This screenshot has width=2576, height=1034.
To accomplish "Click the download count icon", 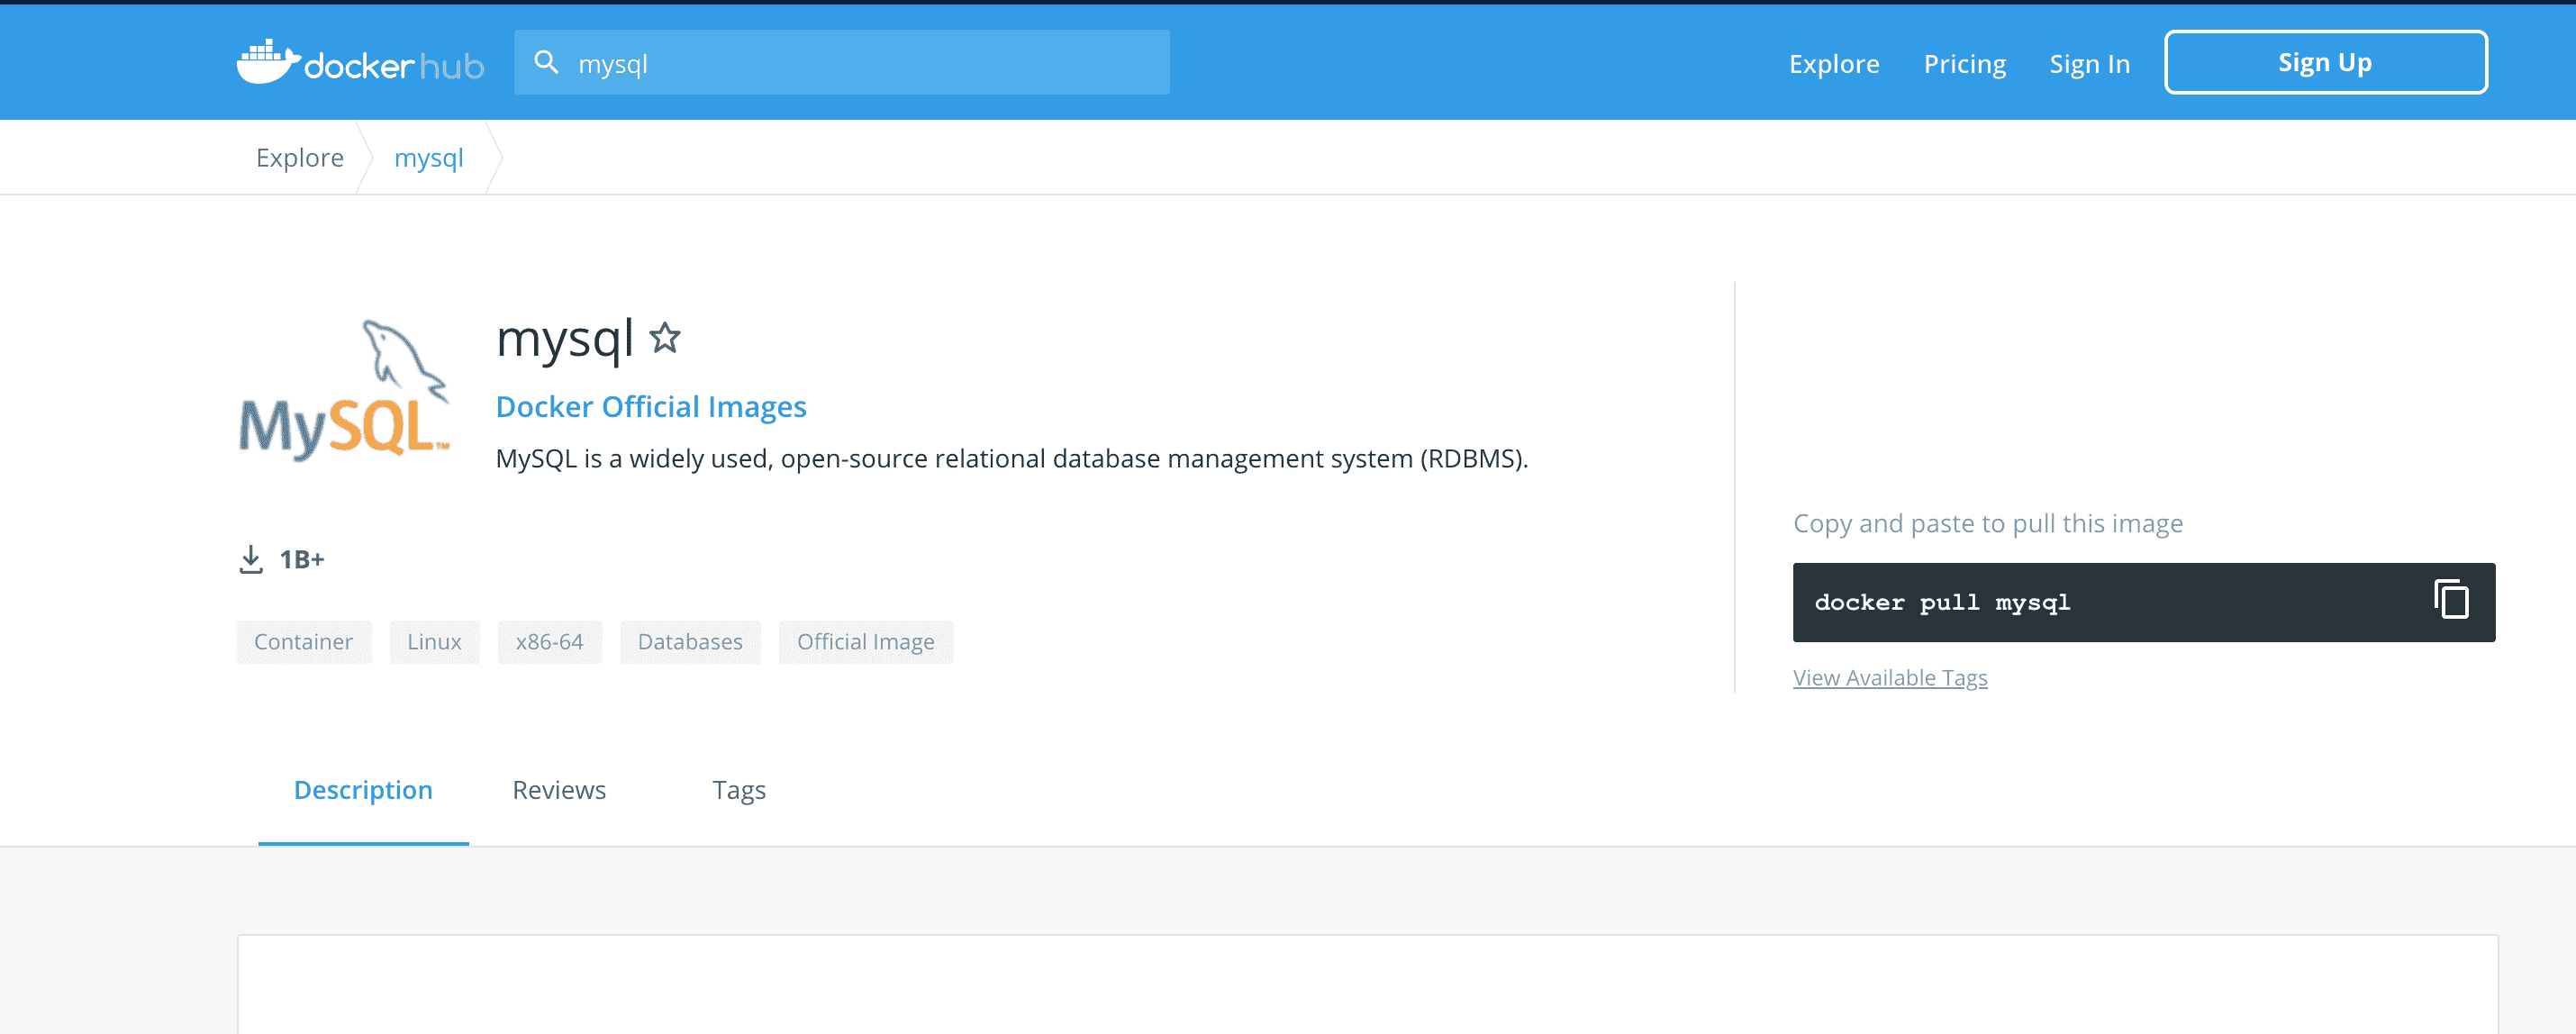I will pos(251,559).
